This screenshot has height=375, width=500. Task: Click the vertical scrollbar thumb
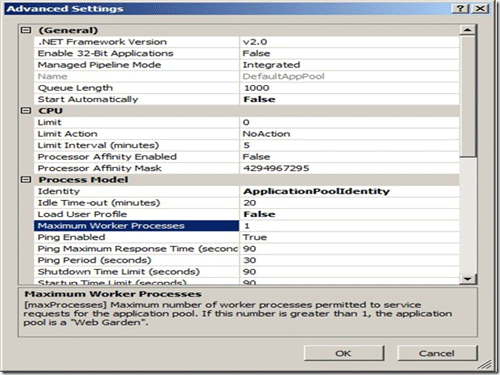point(468,96)
